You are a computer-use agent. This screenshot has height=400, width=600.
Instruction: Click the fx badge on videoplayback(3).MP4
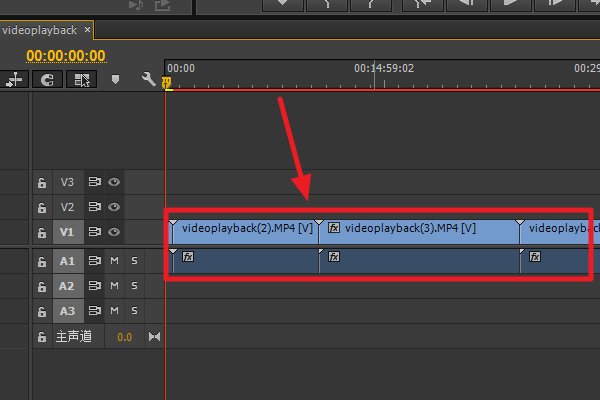pyautogui.click(x=334, y=228)
